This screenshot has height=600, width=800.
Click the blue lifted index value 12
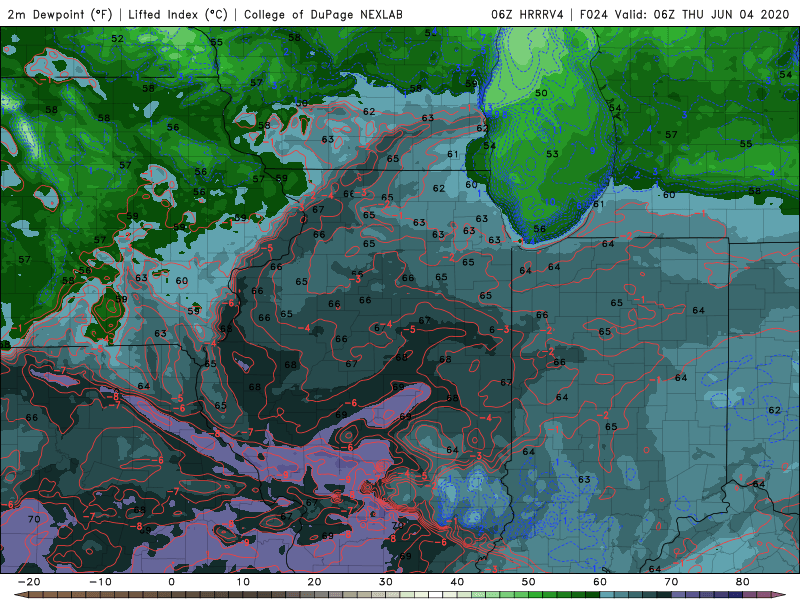[536, 111]
